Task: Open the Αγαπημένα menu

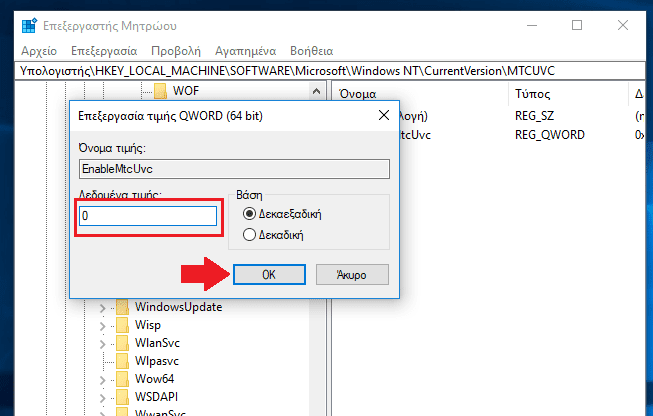Action: (x=245, y=51)
